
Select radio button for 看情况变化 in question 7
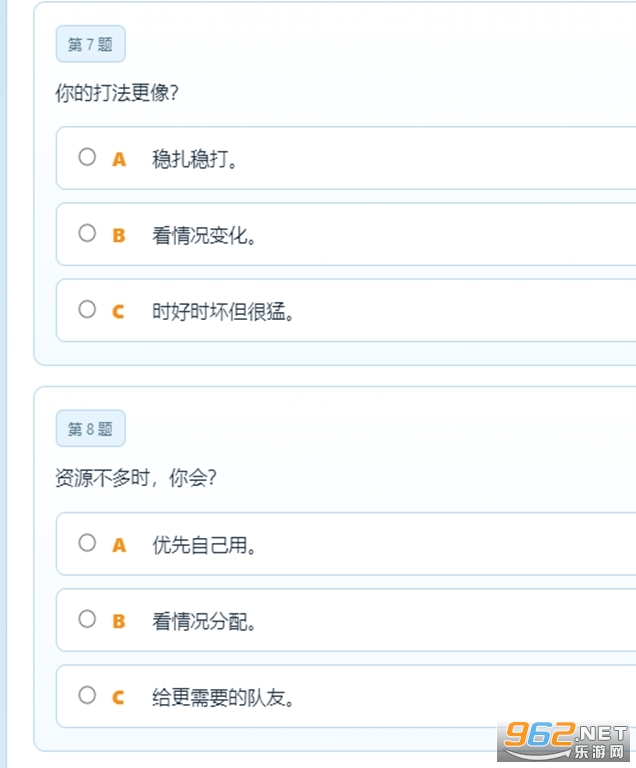point(87,233)
